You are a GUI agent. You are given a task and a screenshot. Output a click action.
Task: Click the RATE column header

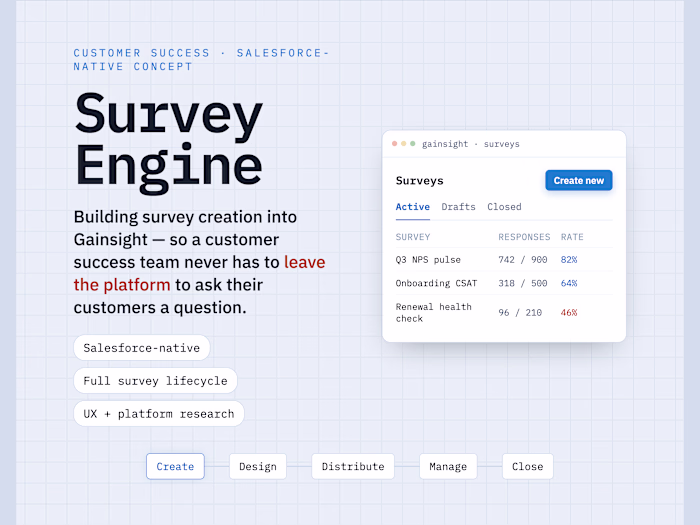572,237
